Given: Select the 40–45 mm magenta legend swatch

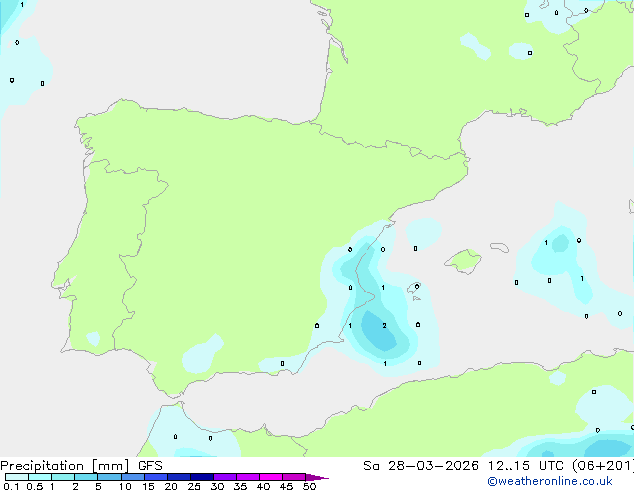Looking at the screenshot, I should coord(271,477).
